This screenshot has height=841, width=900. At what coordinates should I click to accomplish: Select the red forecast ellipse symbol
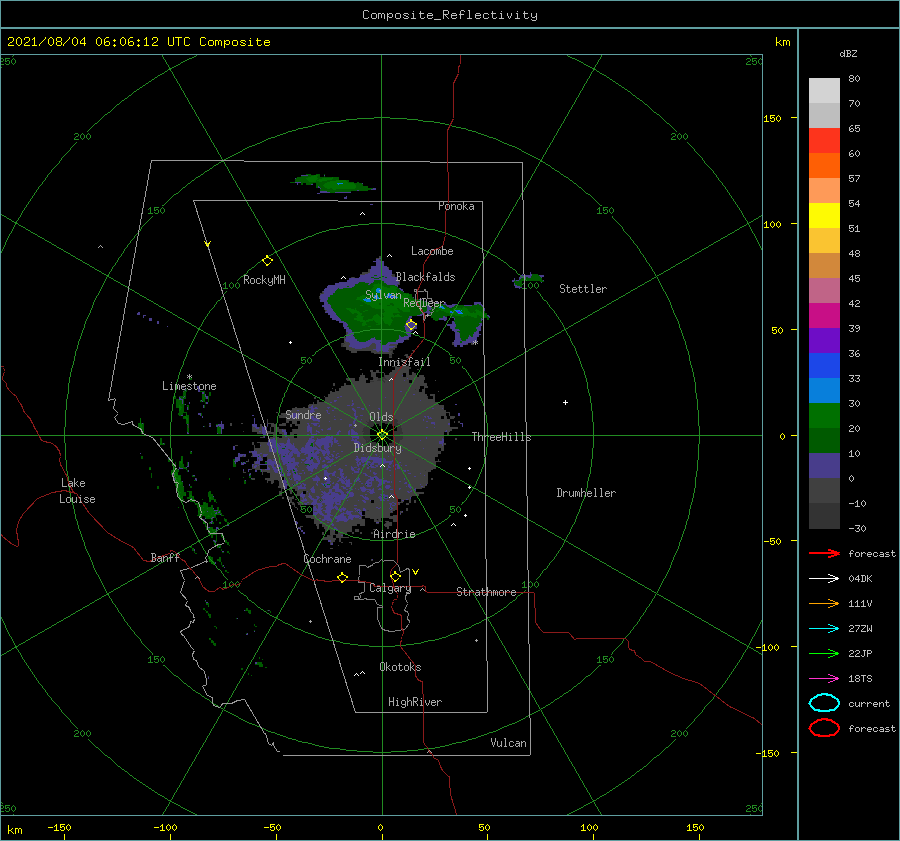tap(824, 728)
